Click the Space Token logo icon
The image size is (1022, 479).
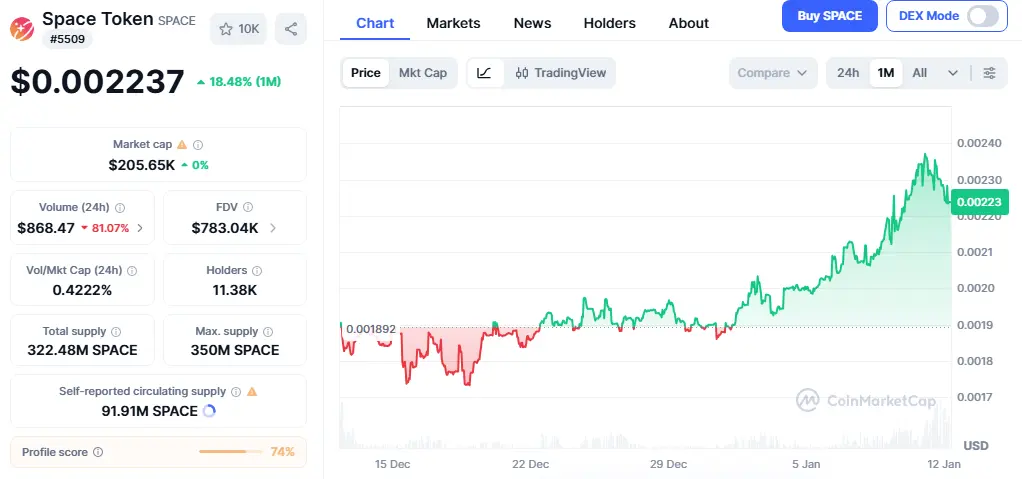click(x=22, y=29)
